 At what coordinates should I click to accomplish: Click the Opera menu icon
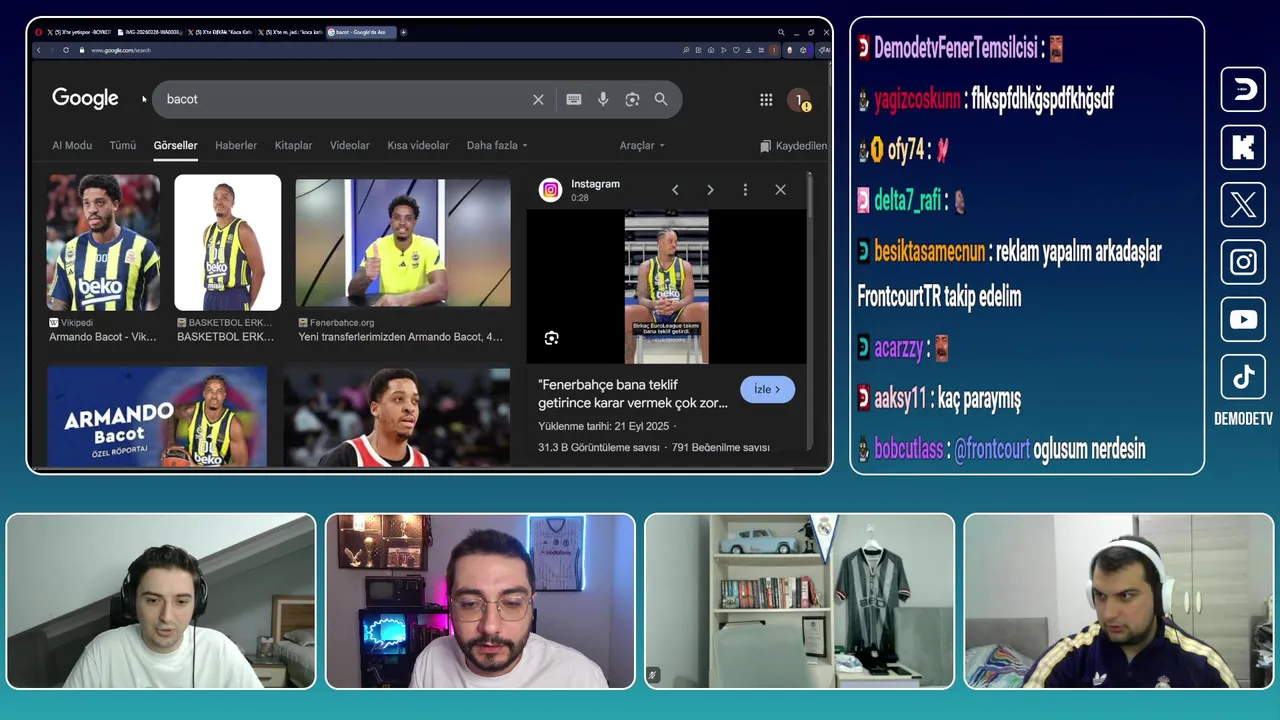click(39, 32)
